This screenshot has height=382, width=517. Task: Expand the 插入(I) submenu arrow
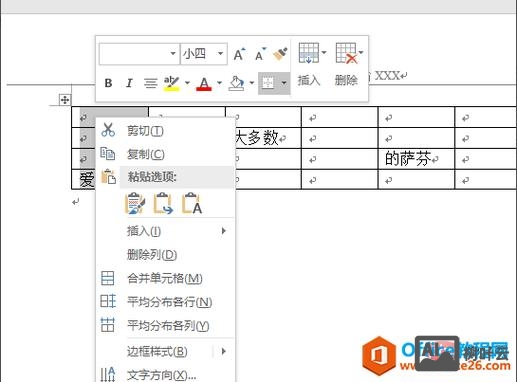tap(224, 231)
